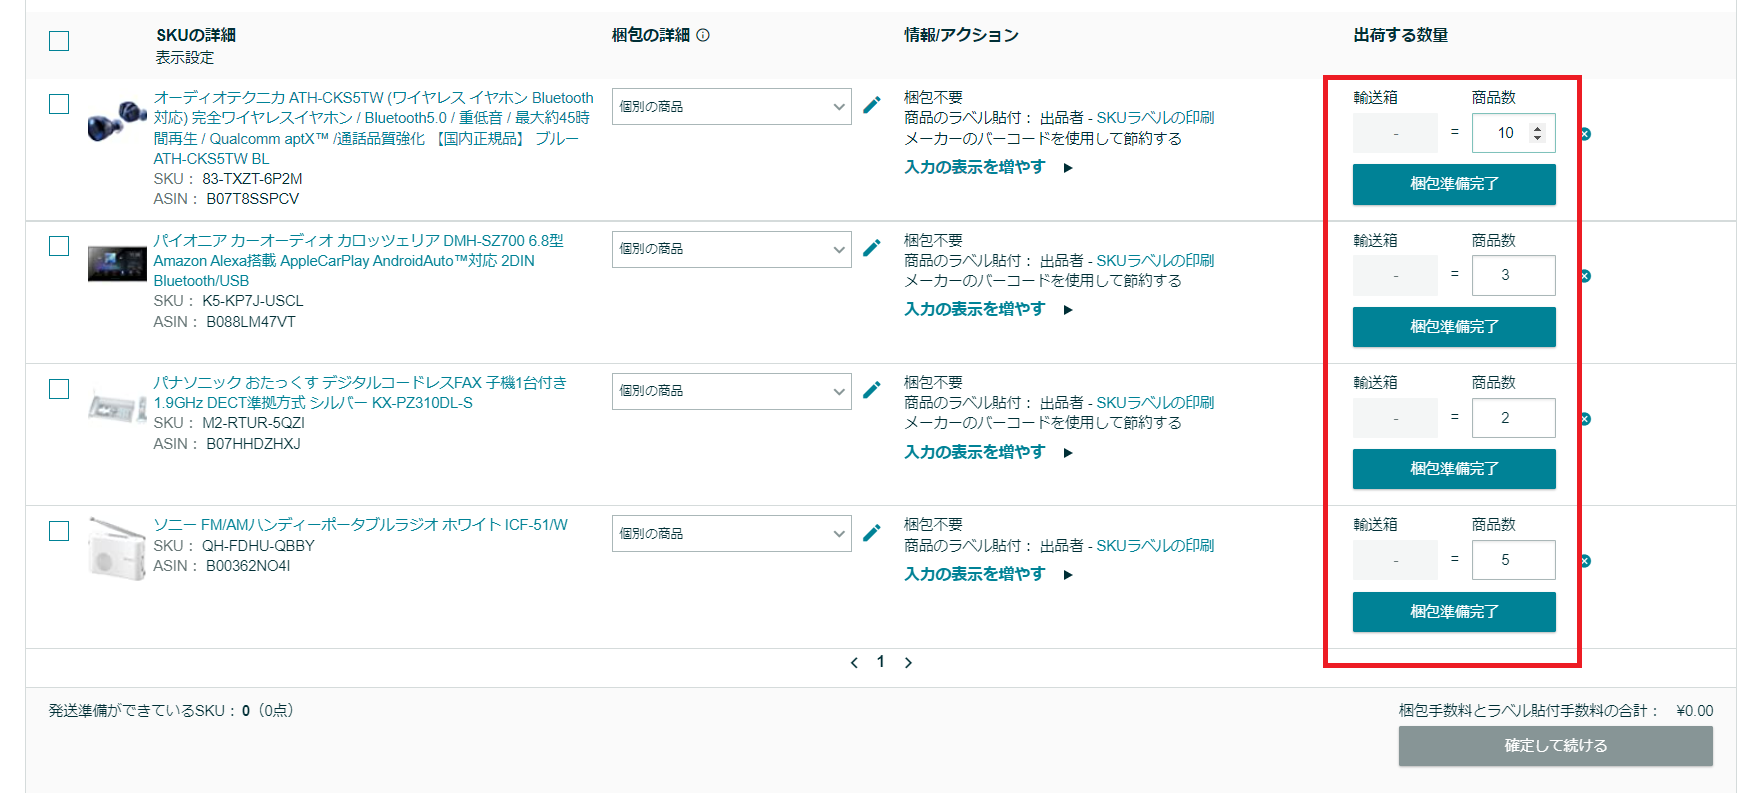
Task: Remove the ICF-51/W row with its X icon
Action: coord(1585,561)
